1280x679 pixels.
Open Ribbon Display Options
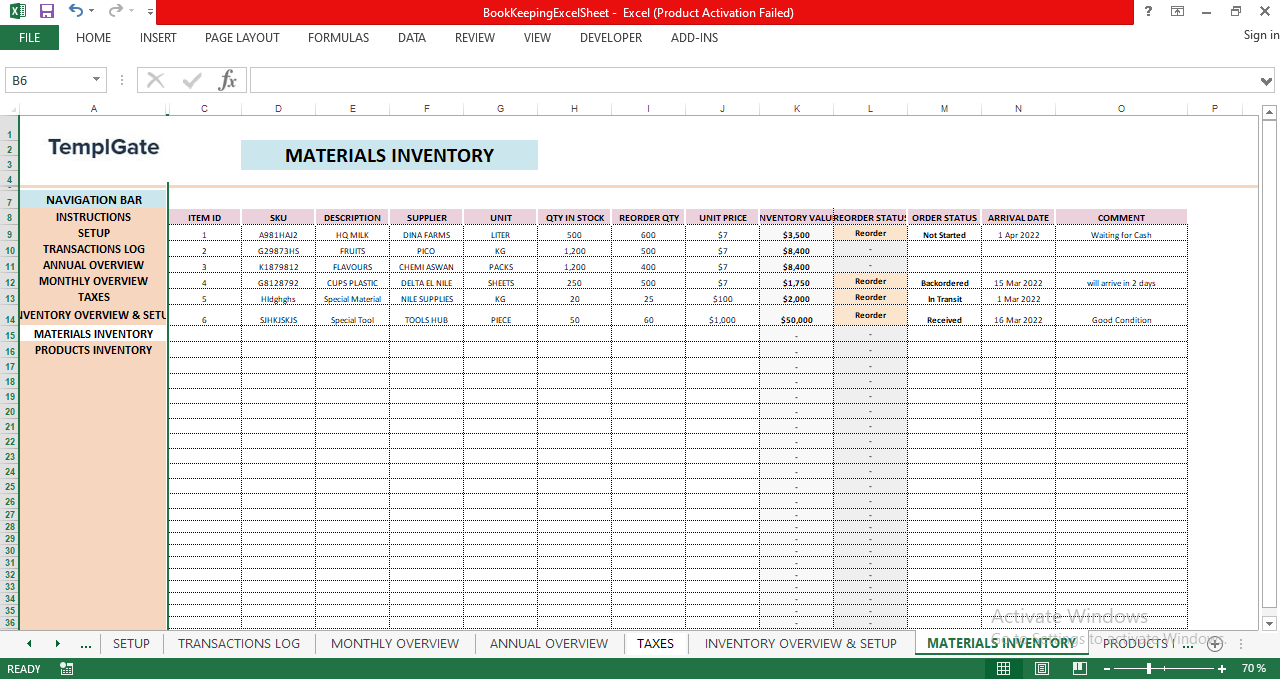[1177, 12]
